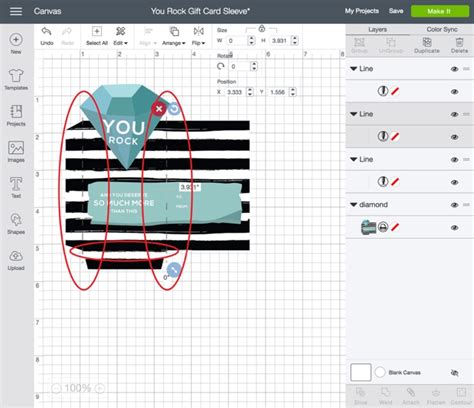This screenshot has width=474, height=408.
Task: Toggle visibility of the top Line layer
Action: [x=454, y=69]
